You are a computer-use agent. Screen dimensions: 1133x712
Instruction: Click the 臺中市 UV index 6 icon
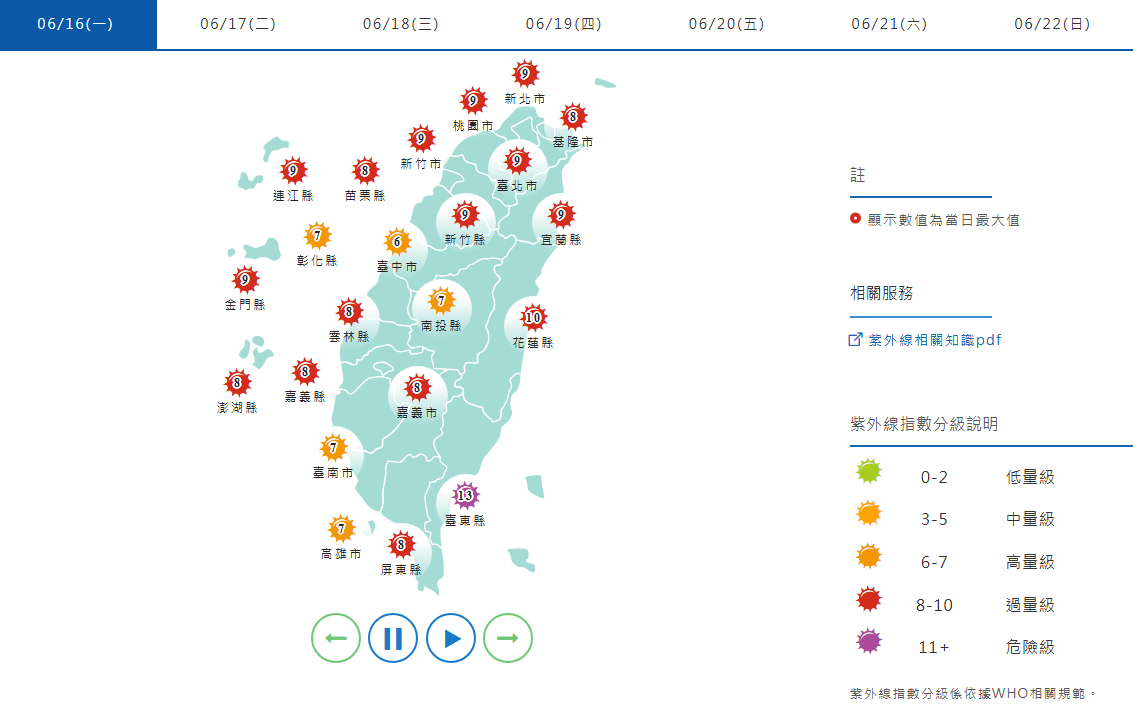coord(395,241)
